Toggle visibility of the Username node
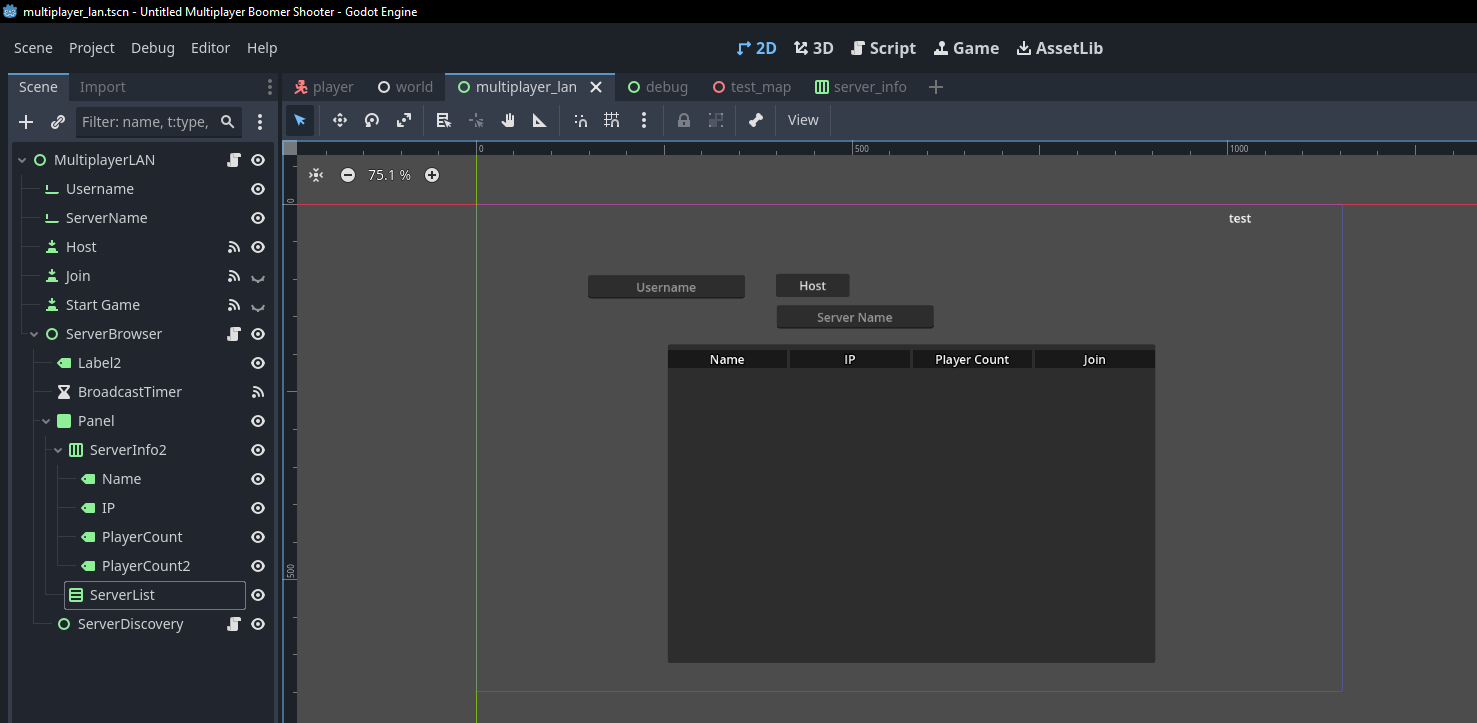 [x=258, y=189]
